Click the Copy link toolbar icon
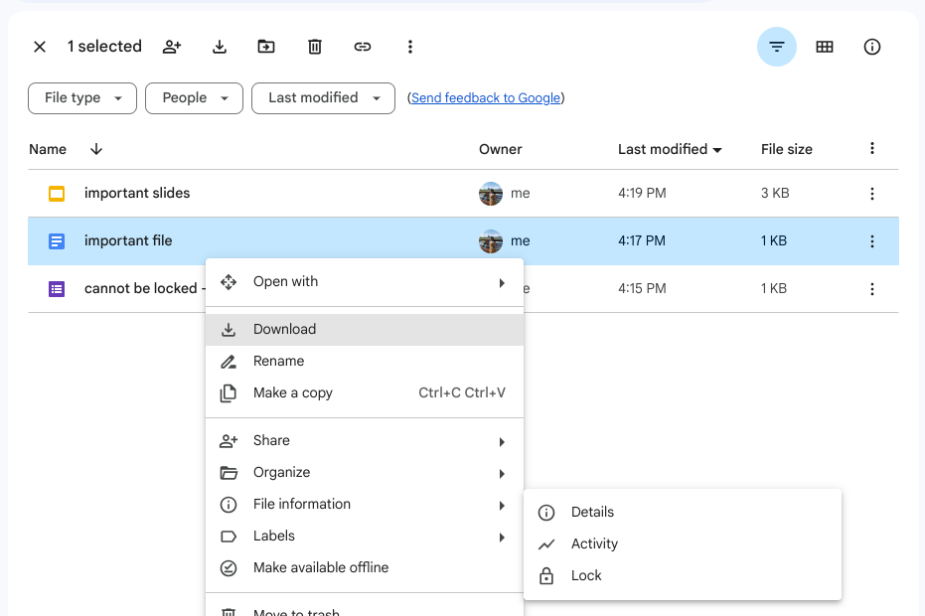 click(x=363, y=47)
